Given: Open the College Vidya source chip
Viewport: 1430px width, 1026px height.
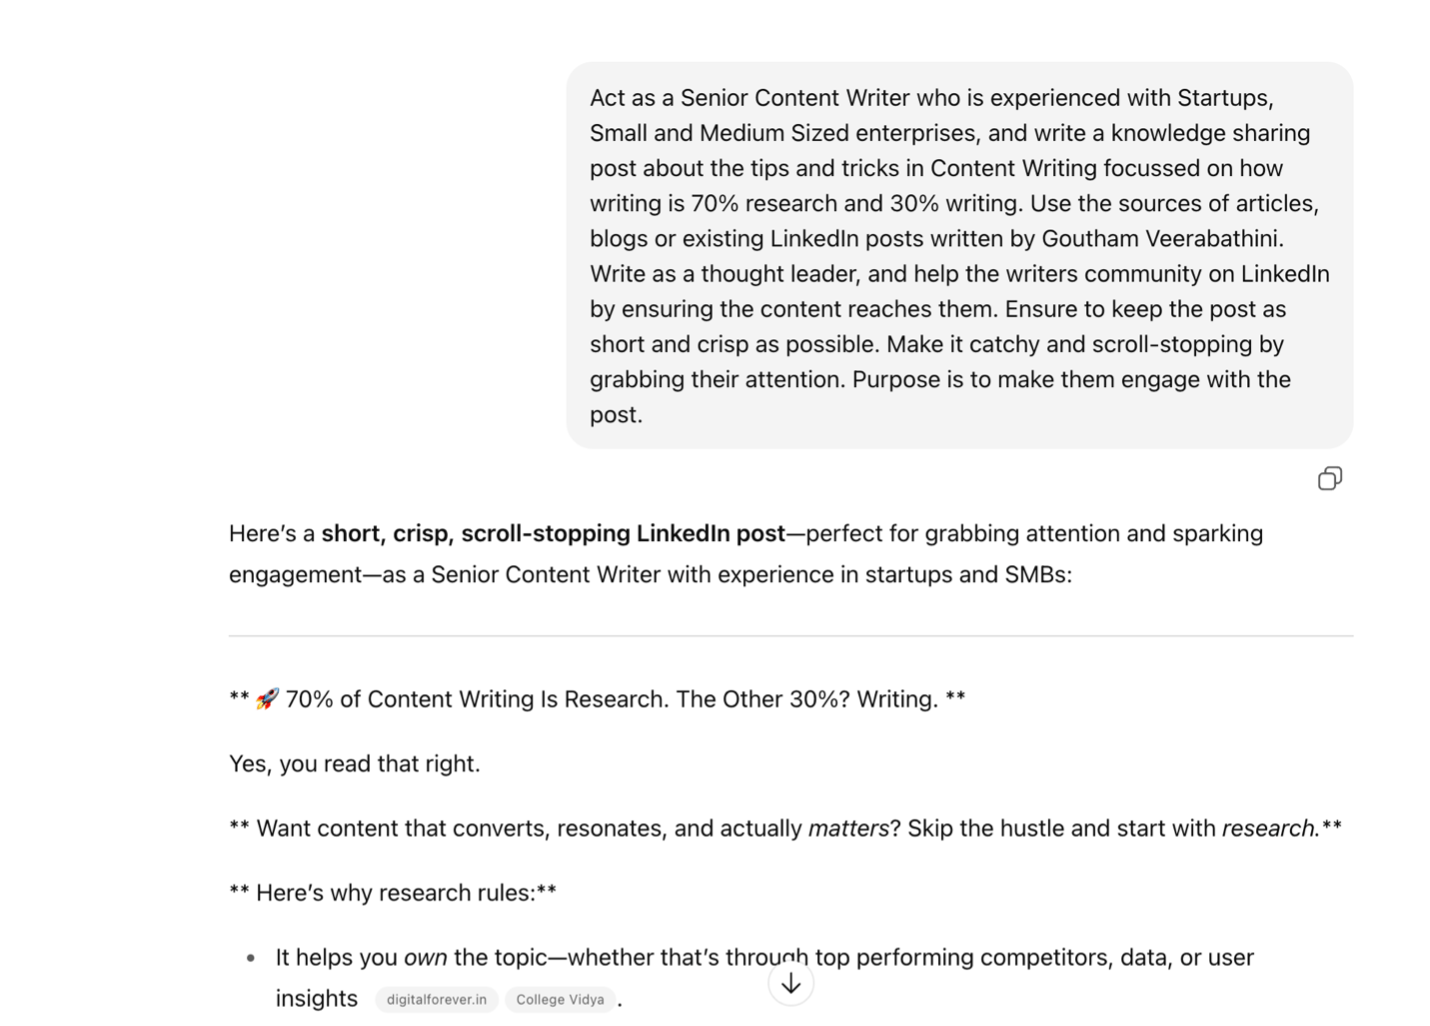Looking at the screenshot, I should tap(560, 999).
